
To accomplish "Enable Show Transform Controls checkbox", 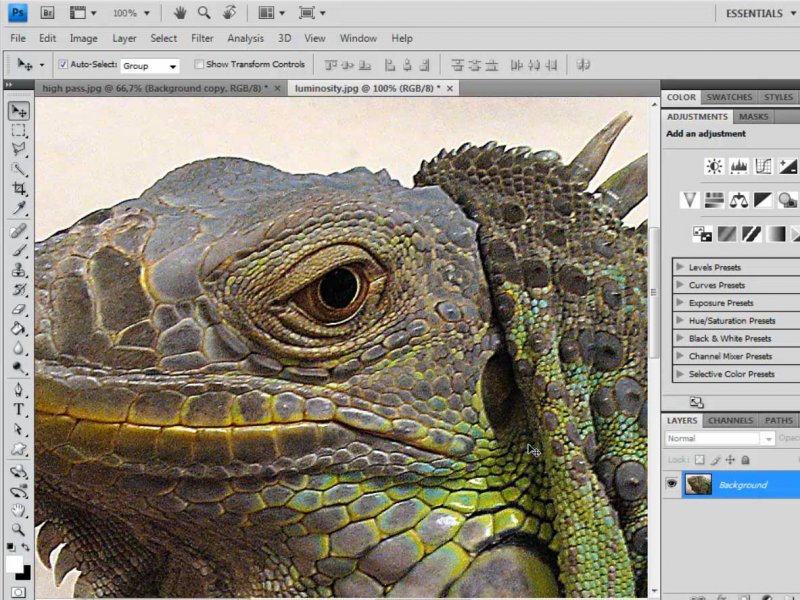I will click(199, 65).
